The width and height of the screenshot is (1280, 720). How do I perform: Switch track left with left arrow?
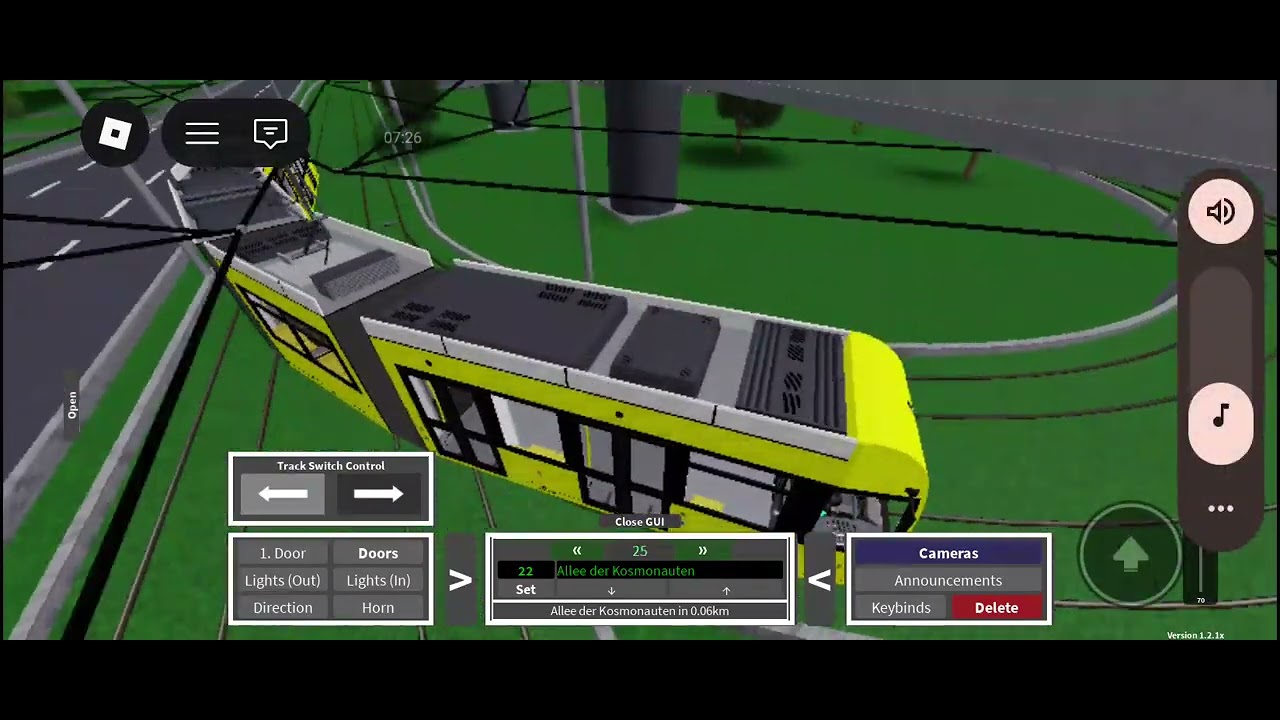click(x=283, y=494)
